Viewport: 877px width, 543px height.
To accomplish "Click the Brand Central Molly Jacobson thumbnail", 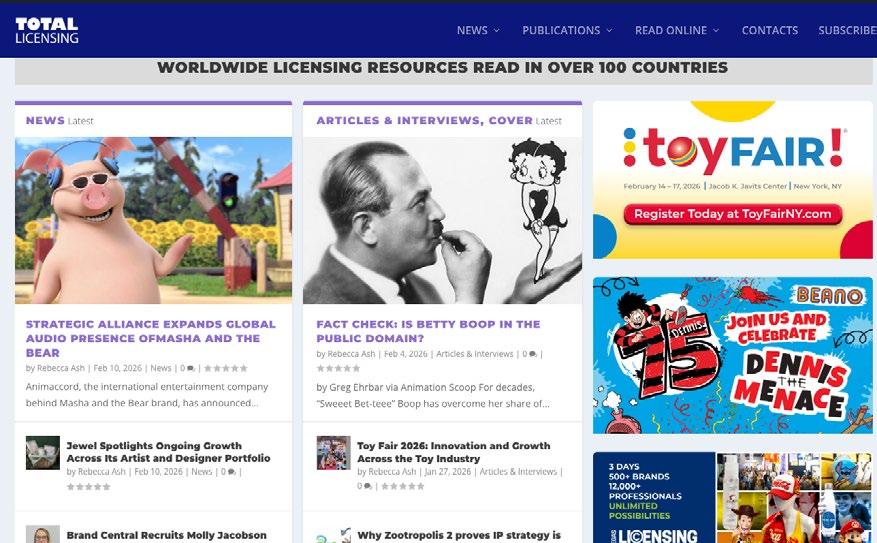I will [43, 534].
